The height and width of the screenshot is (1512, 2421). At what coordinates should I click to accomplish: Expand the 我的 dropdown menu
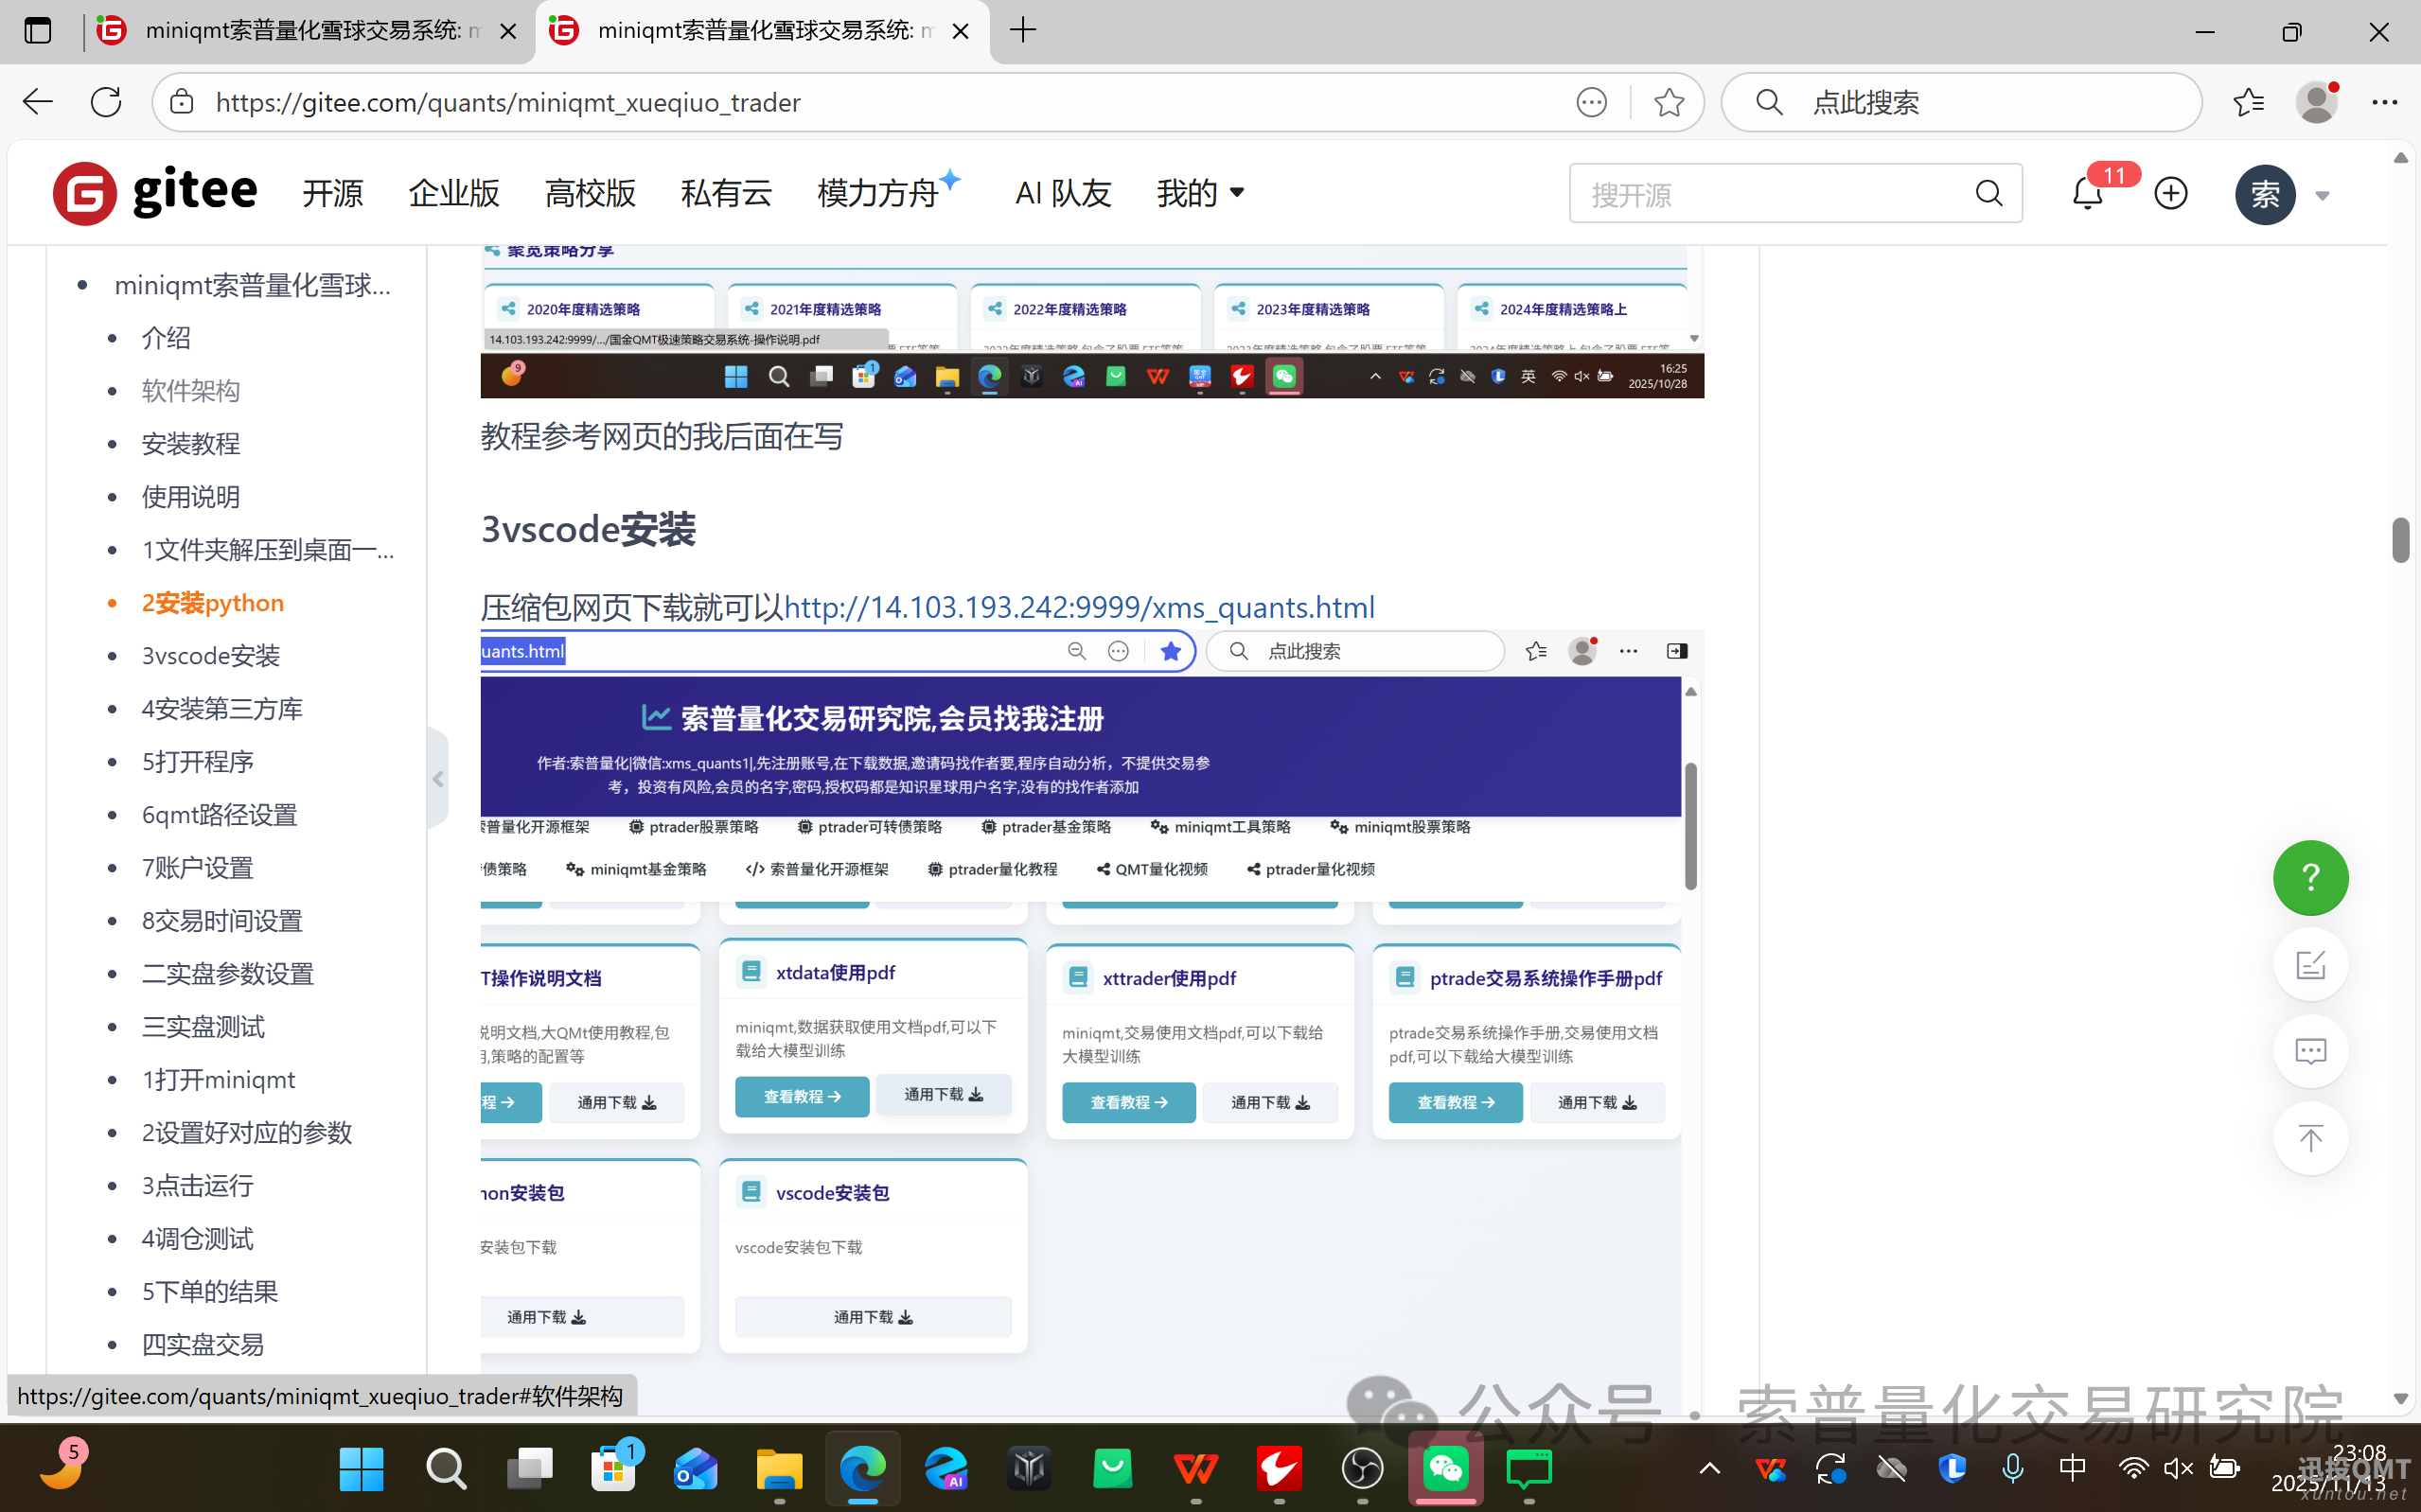(x=1201, y=193)
